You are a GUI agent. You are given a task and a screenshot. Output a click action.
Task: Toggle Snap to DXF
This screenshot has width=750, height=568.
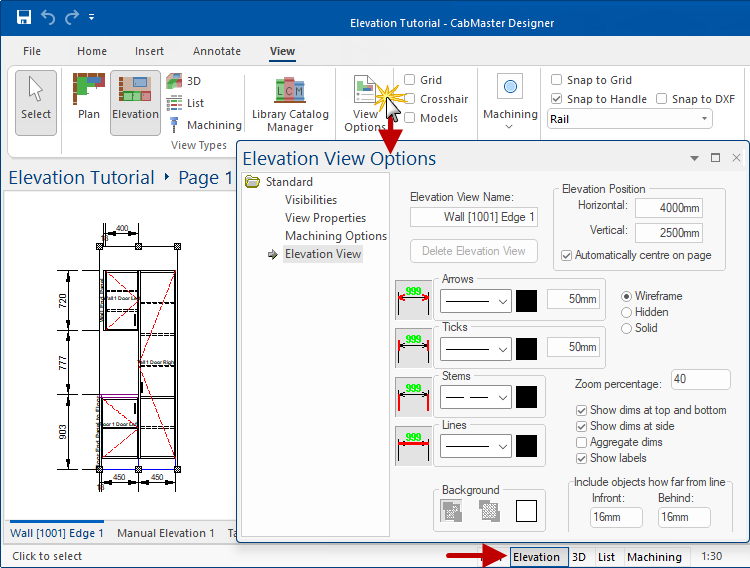click(662, 99)
